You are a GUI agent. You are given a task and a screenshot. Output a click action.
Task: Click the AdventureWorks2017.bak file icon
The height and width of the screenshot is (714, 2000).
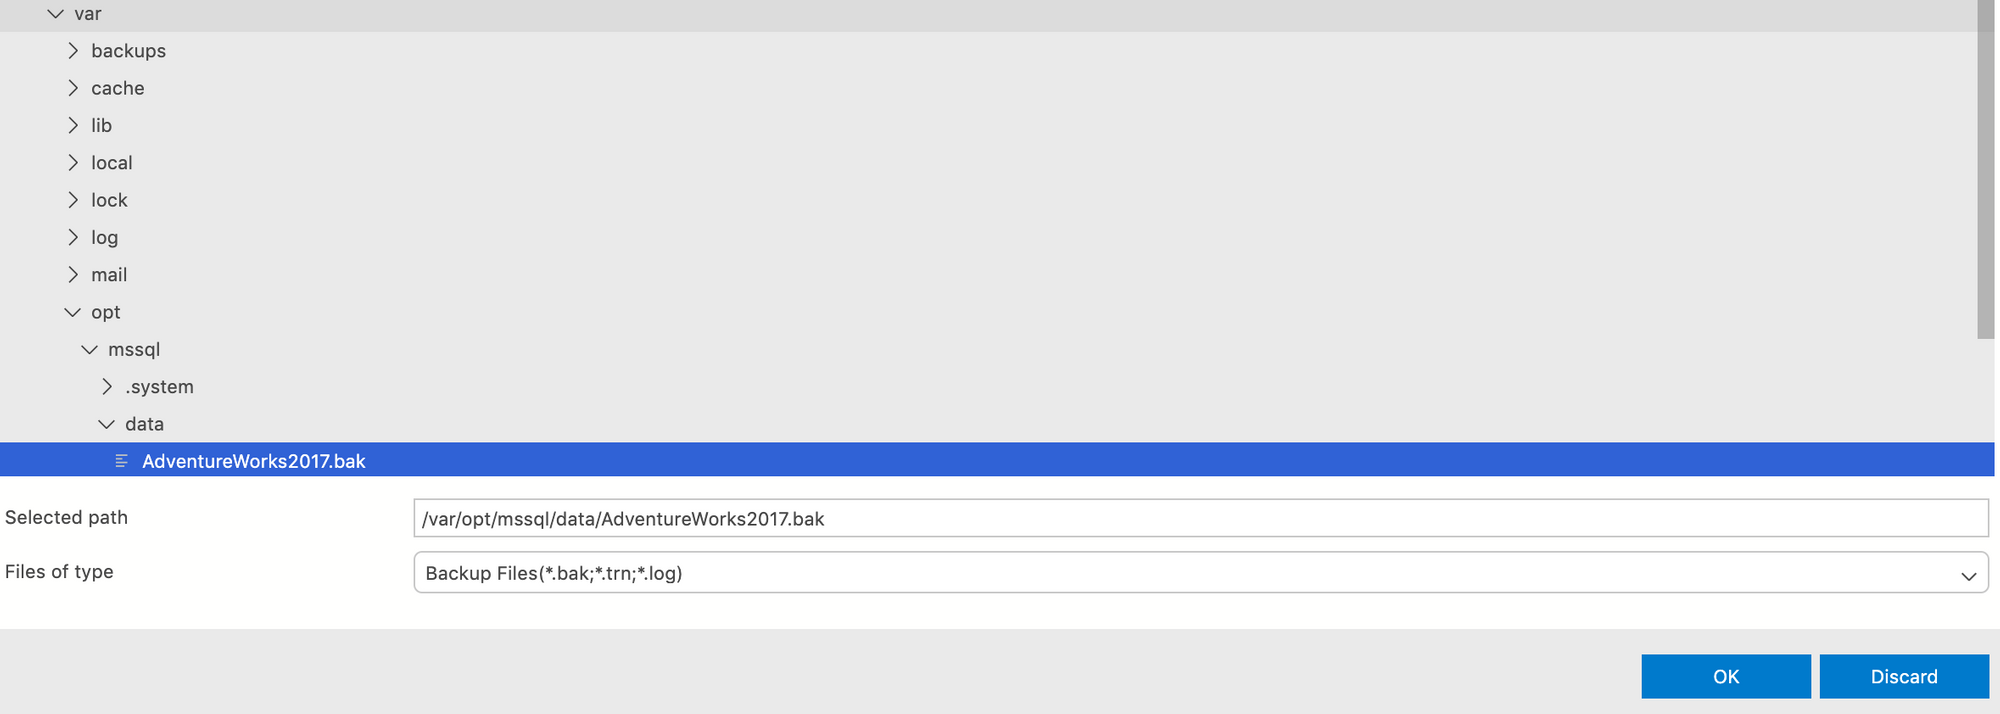tap(122, 461)
